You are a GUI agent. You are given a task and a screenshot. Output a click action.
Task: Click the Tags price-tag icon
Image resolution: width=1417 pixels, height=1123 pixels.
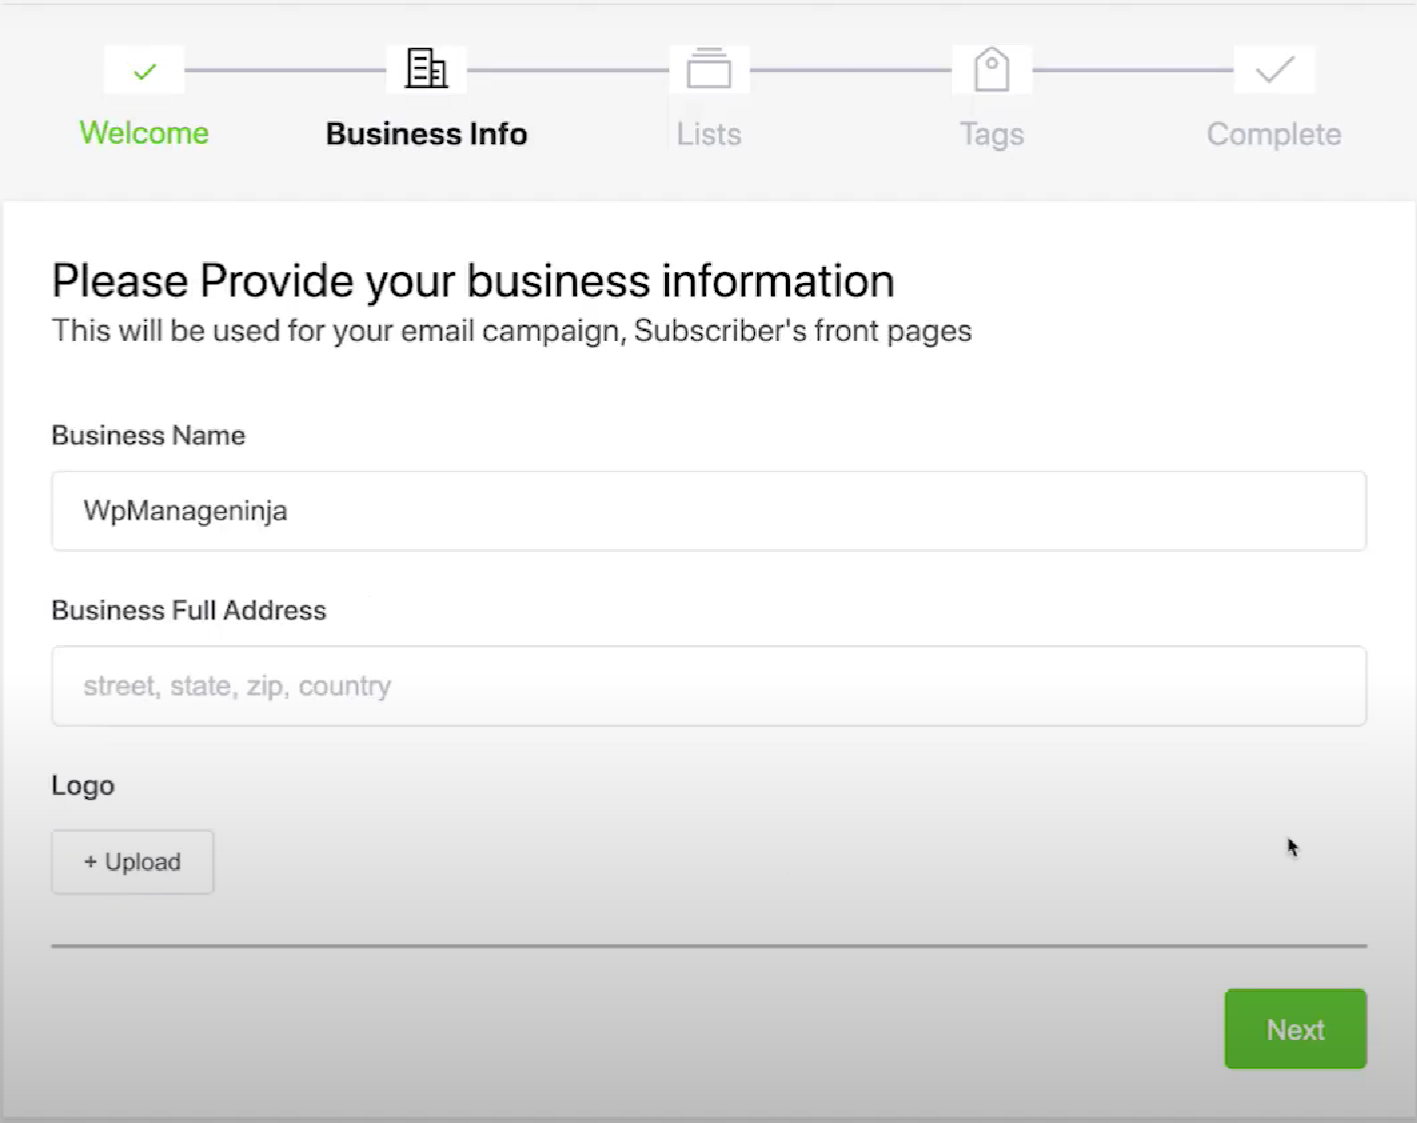[x=991, y=68]
